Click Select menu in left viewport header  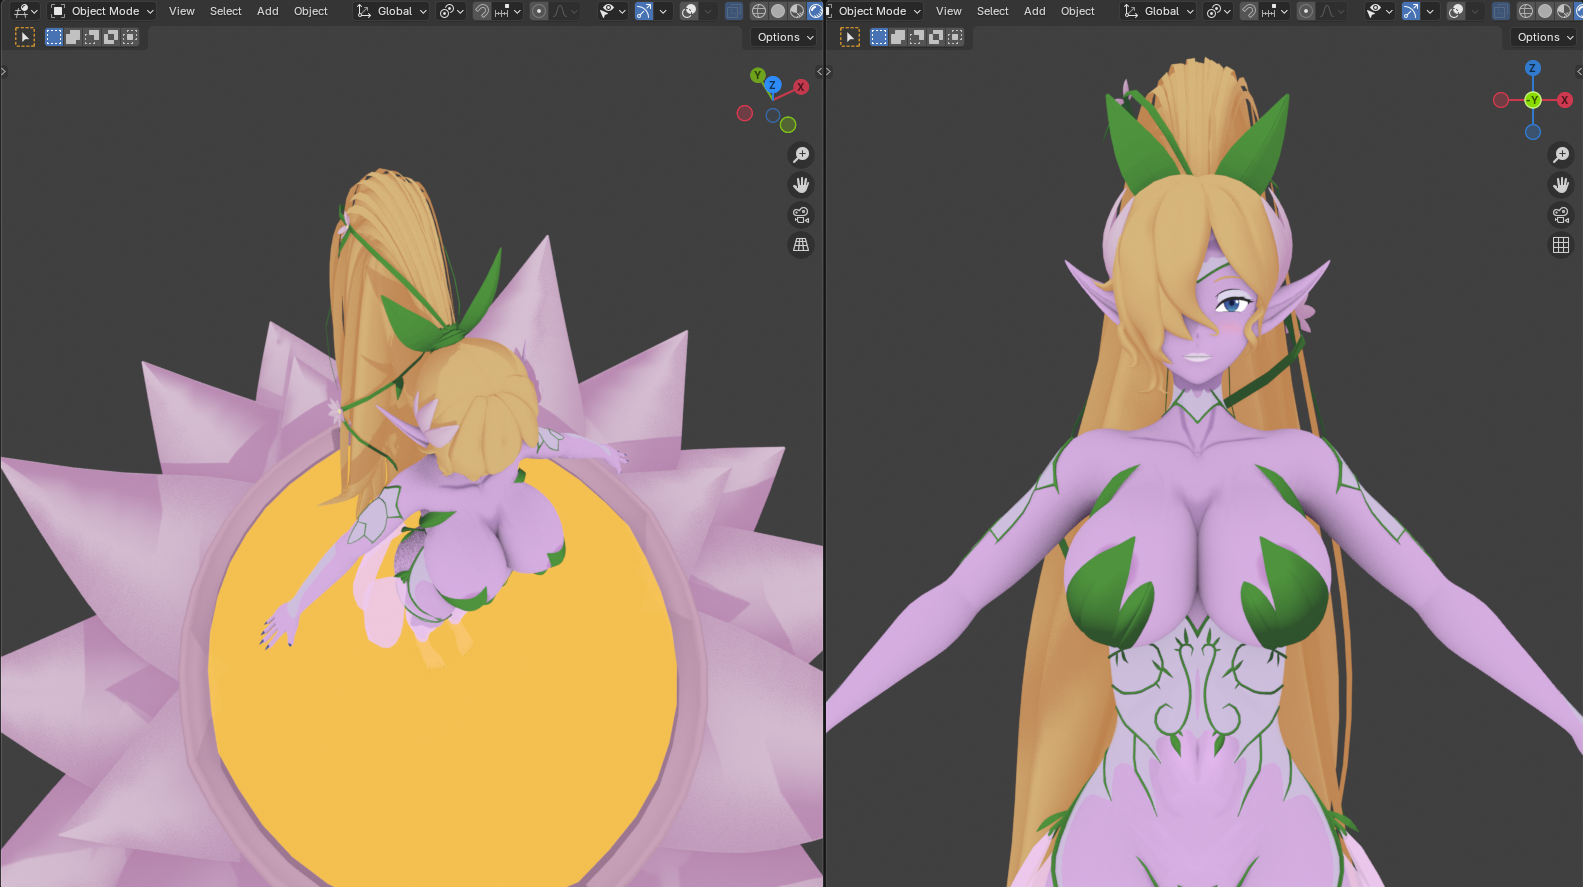225,11
